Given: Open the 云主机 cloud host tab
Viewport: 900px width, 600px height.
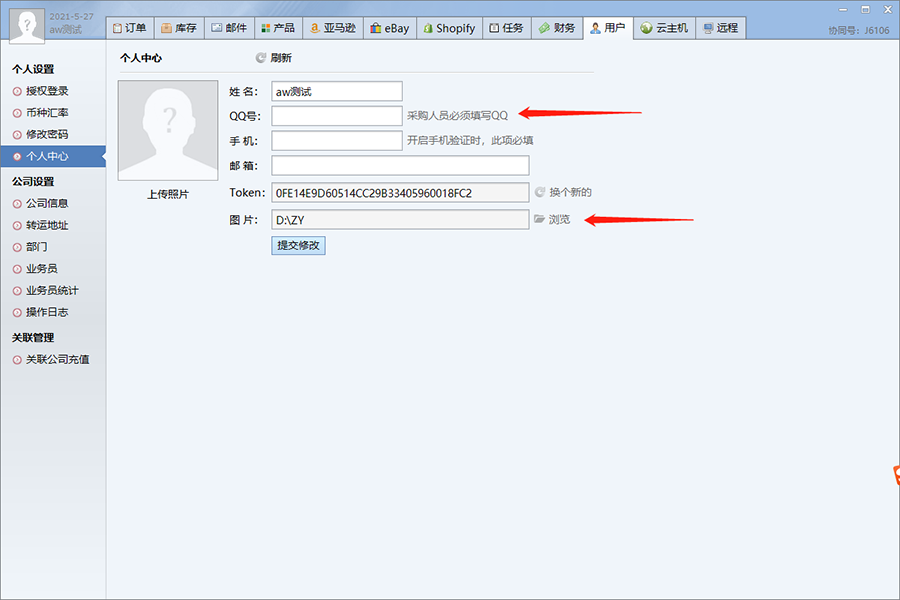Looking at the screenshot, I should 665,28.
